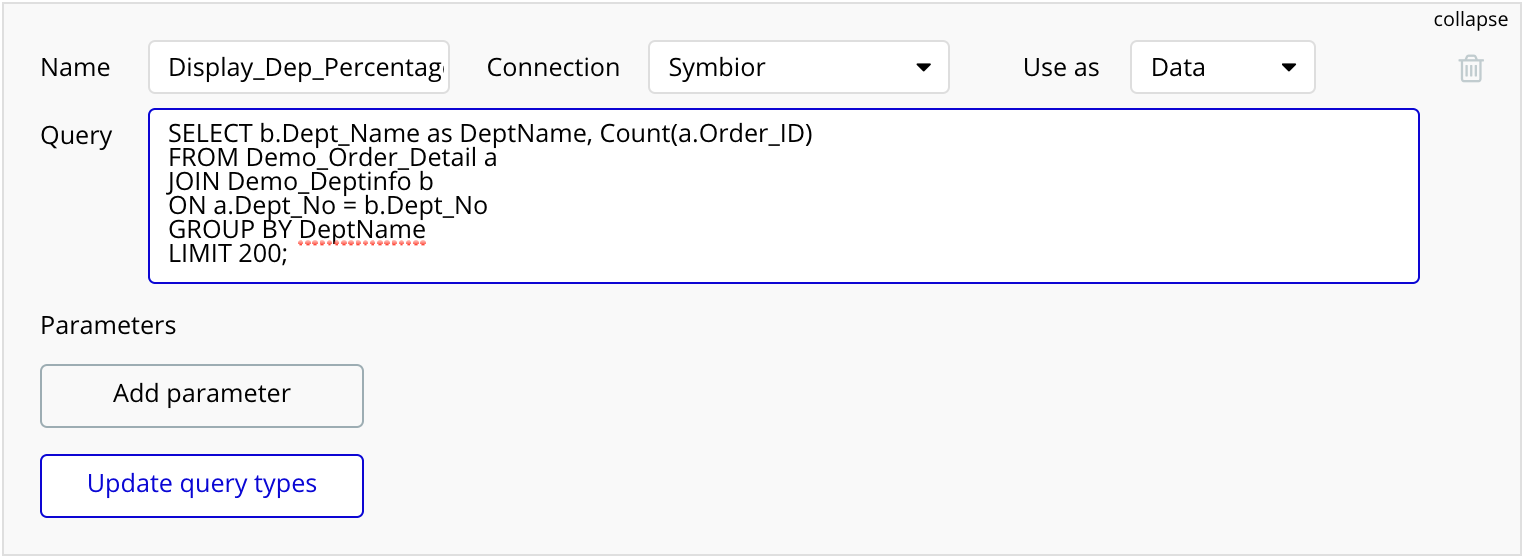Open the Use as dropdown showing Data
1524x558 pixels.
pos(1222,68)
